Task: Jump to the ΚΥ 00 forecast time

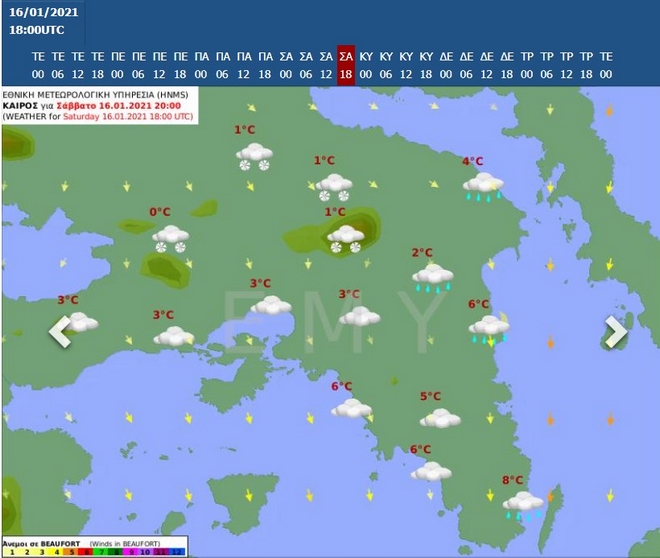Action: pyautogui.click(x=366, y=64)
